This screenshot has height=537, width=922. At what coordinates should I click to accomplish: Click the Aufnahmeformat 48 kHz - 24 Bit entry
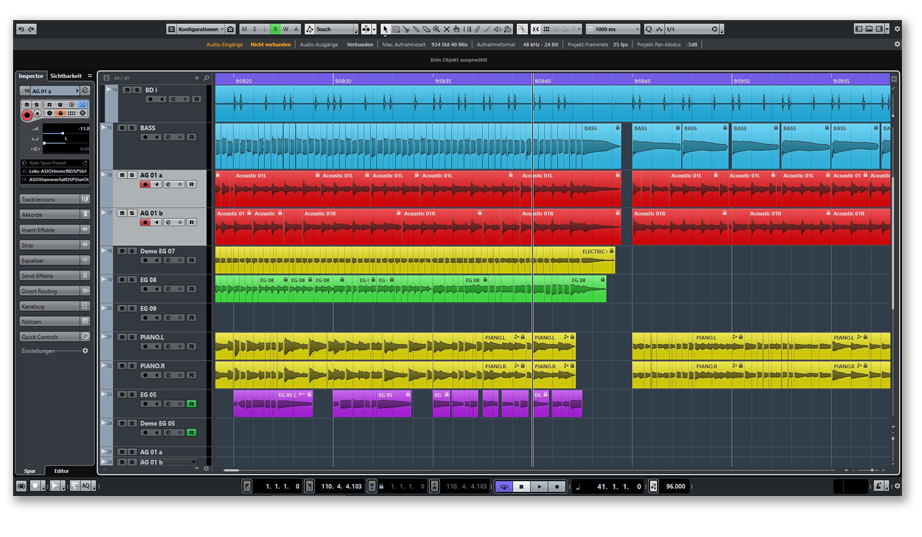click(x=517, y=45)
